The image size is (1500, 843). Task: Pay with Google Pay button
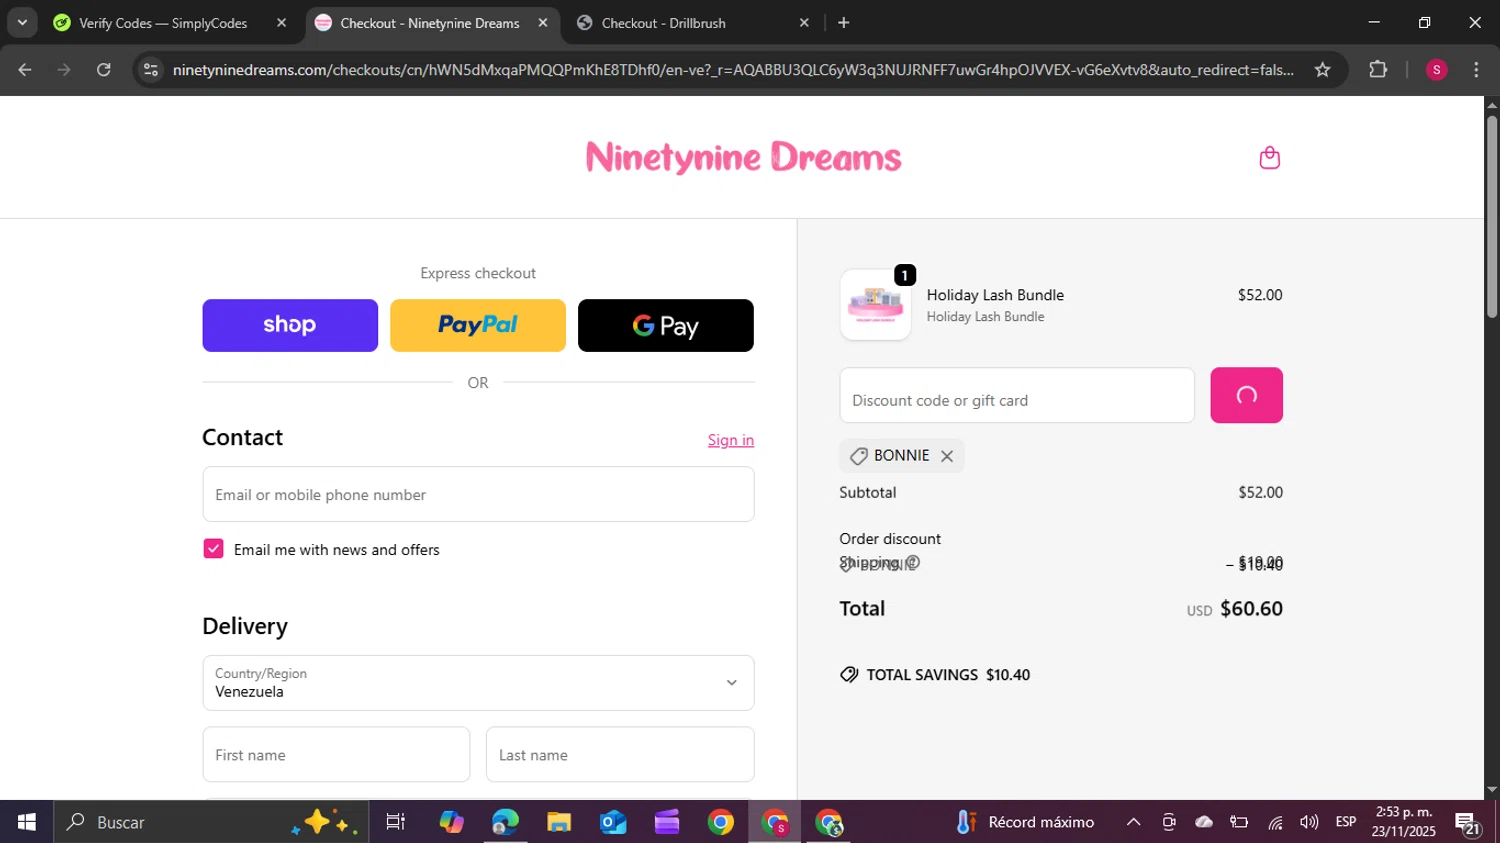pyautogui.click(x=666, y=326)
